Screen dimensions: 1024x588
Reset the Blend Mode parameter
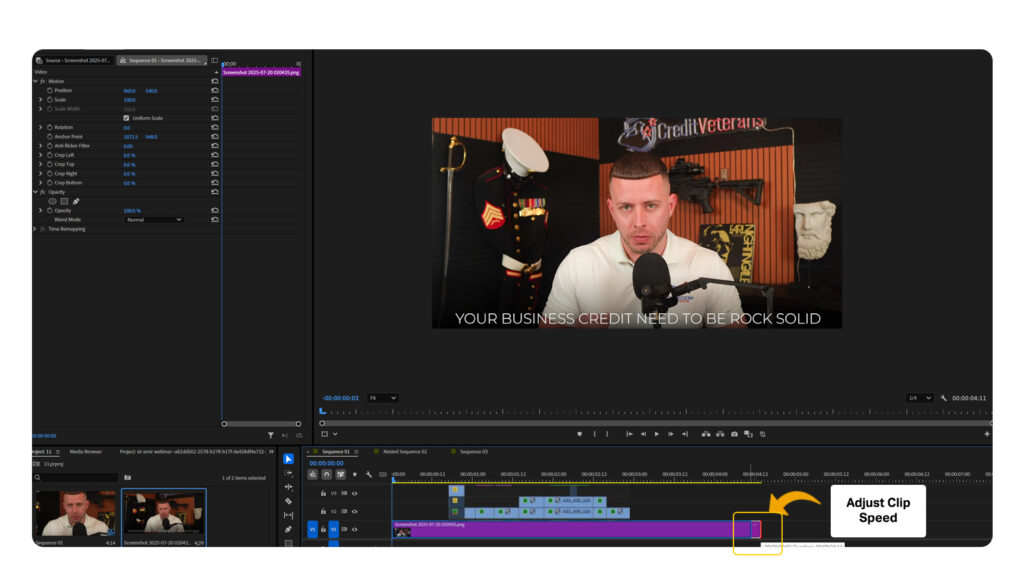tap(214, 220)
